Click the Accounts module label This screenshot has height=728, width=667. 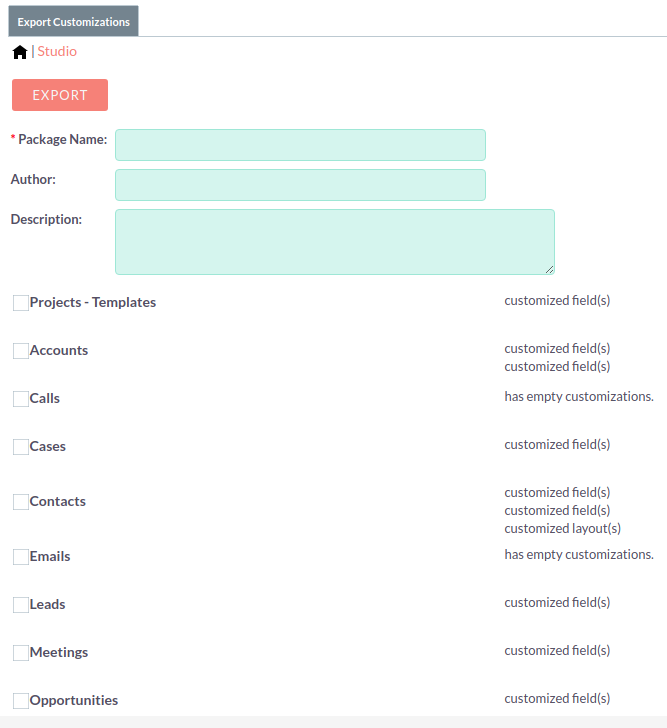[x=59, y=350]
